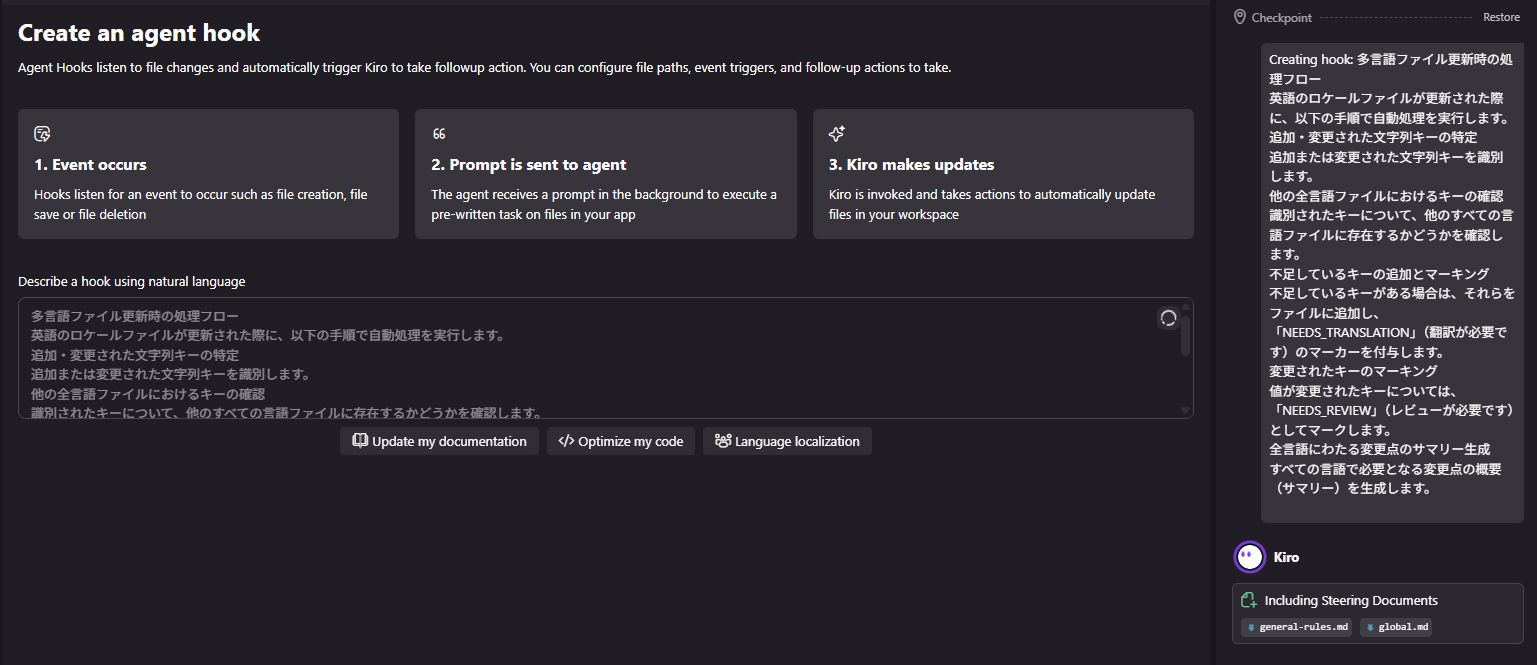Click the textbox scrollbar up arrow
Image resolution: width=1537 pixels, height=665 pixels.
tap(1186, 306)
